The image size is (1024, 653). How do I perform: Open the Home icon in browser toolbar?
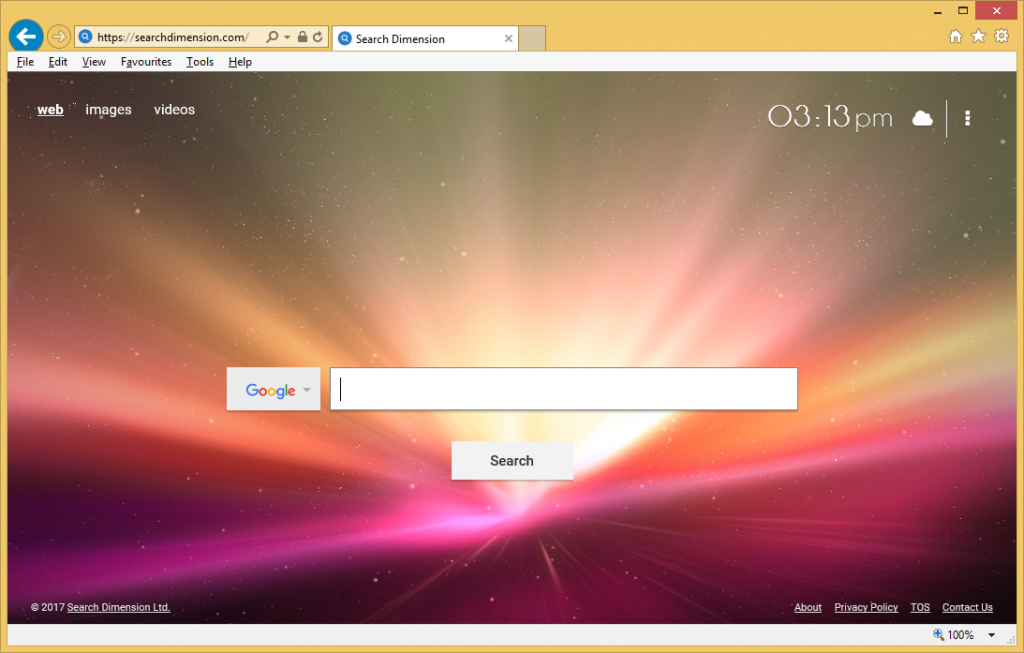click(955, 36)
